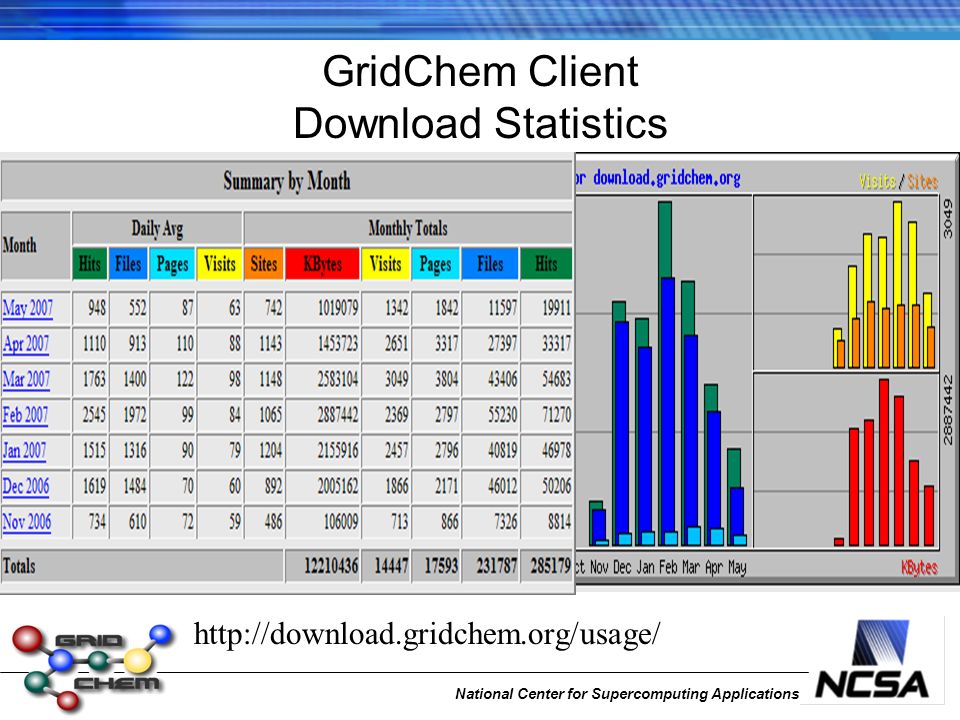
Task: Click the Monthly Totals group header
Action: (408, 228)
